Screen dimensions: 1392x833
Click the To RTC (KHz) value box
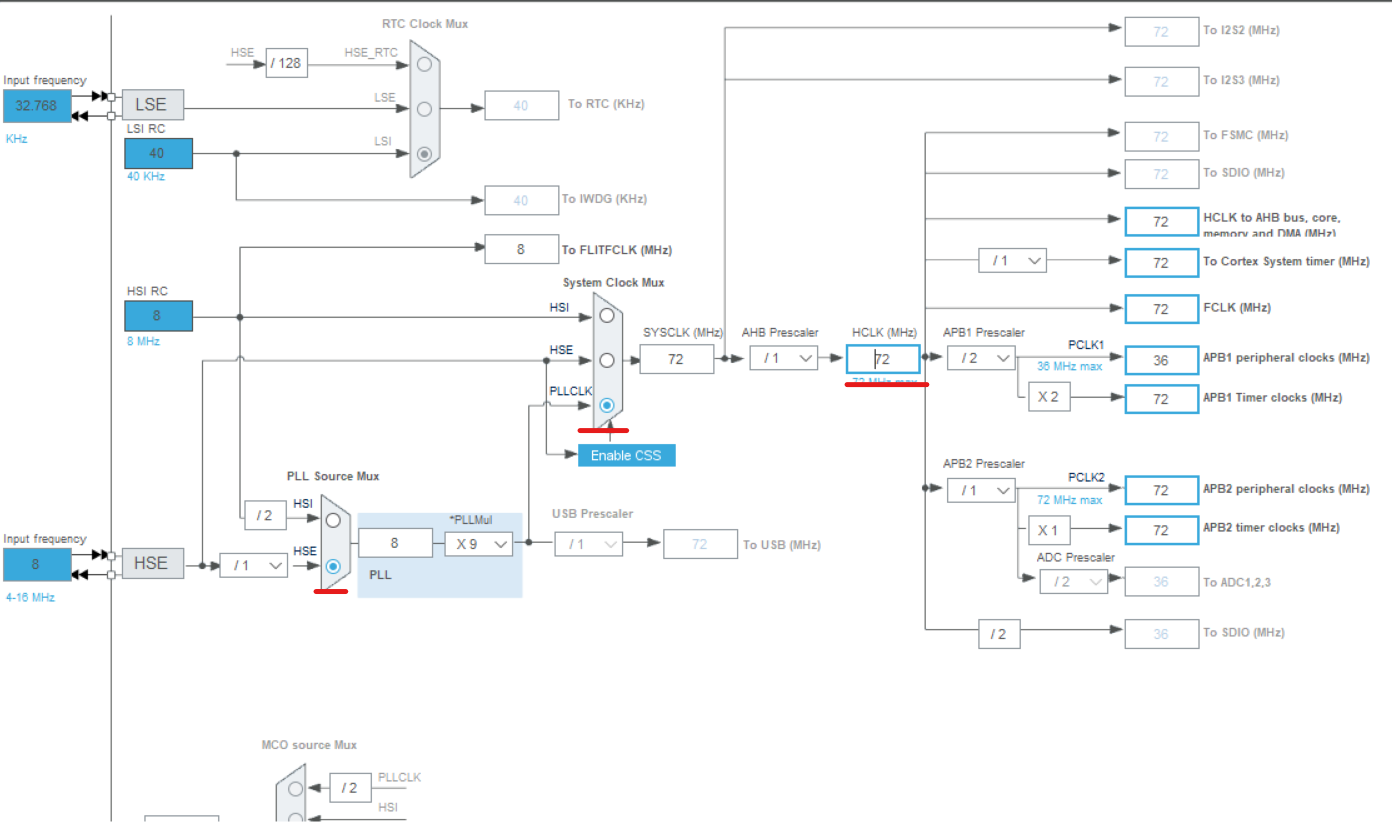tap(521, 105)
